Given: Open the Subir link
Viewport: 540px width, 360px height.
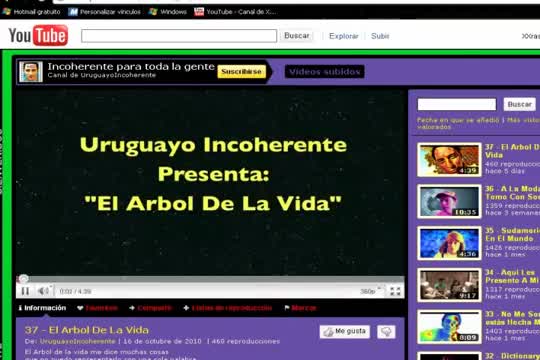Looking at the screenshot, I should [380, 36].
